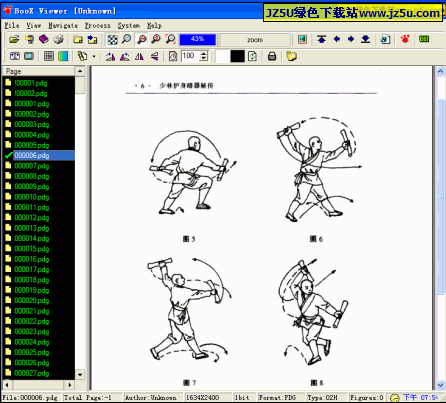This screenshot has width=446, height=403.
Task: Click the document viewer scroll up arrow
Action: tap(440, 71)
